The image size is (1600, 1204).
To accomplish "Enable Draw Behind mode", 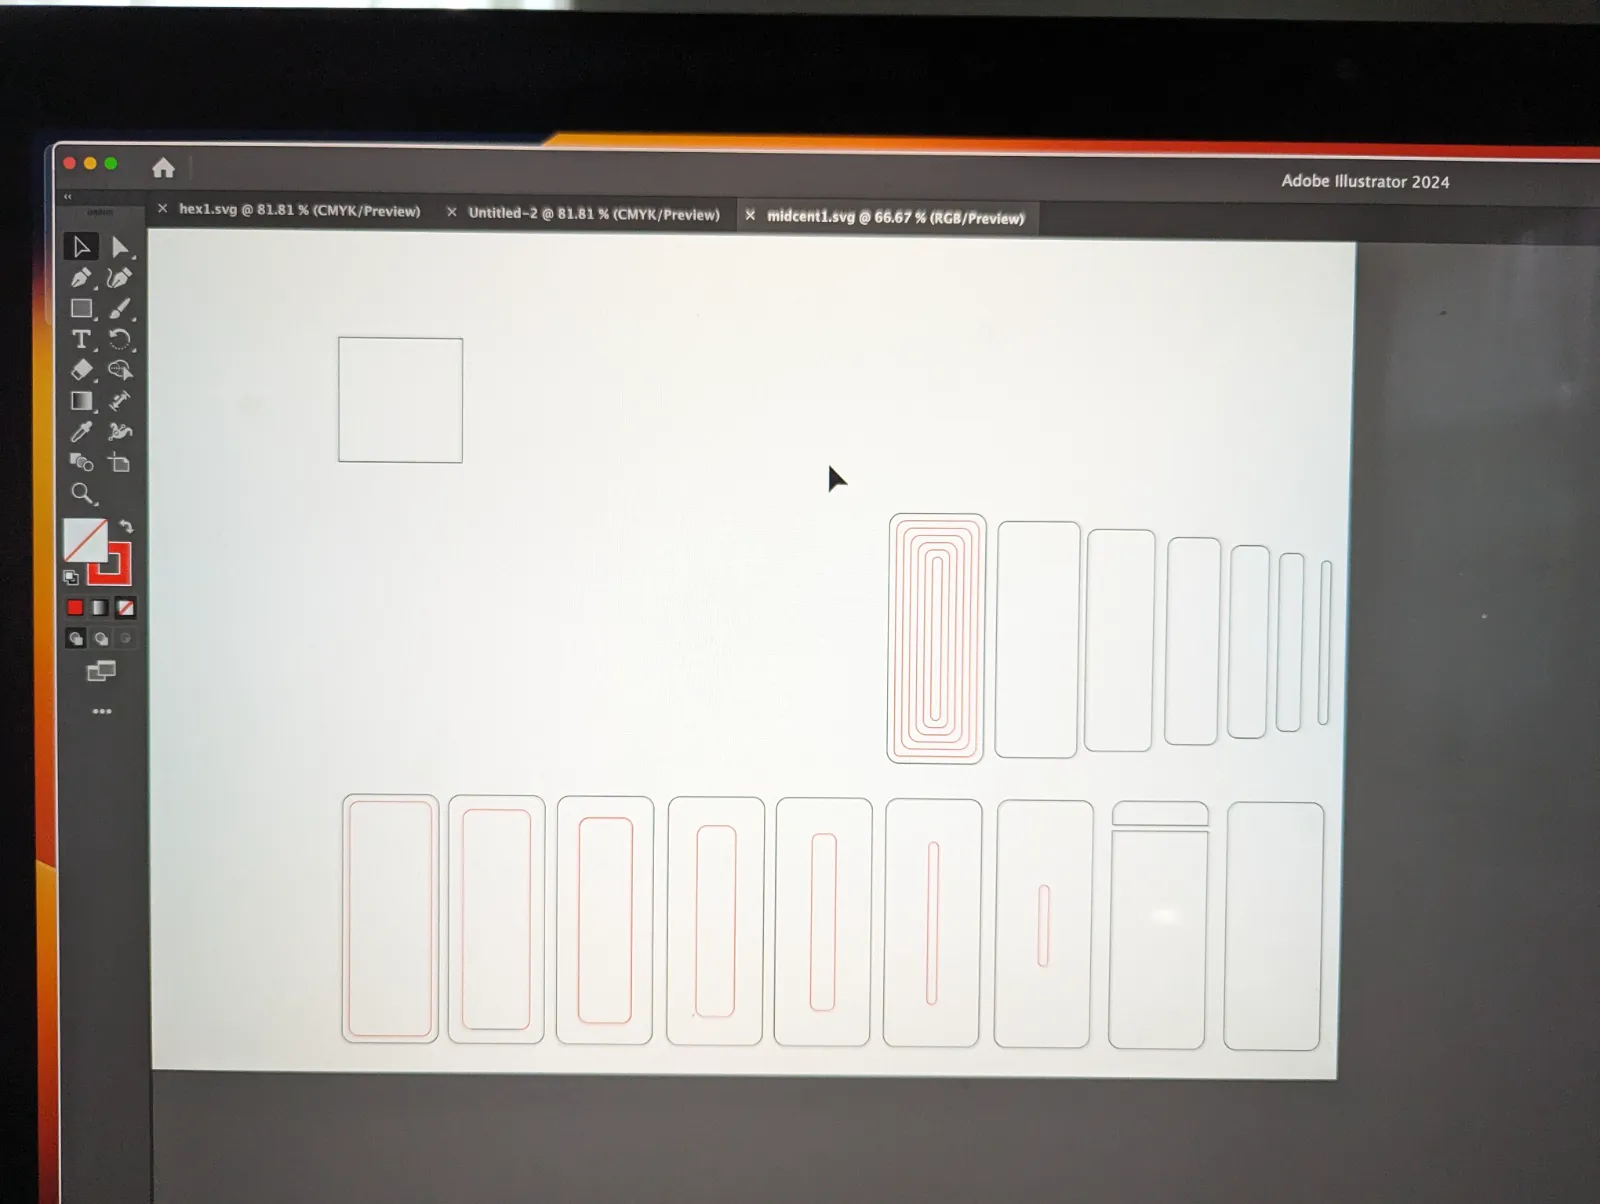I will [x=100, y=638].
